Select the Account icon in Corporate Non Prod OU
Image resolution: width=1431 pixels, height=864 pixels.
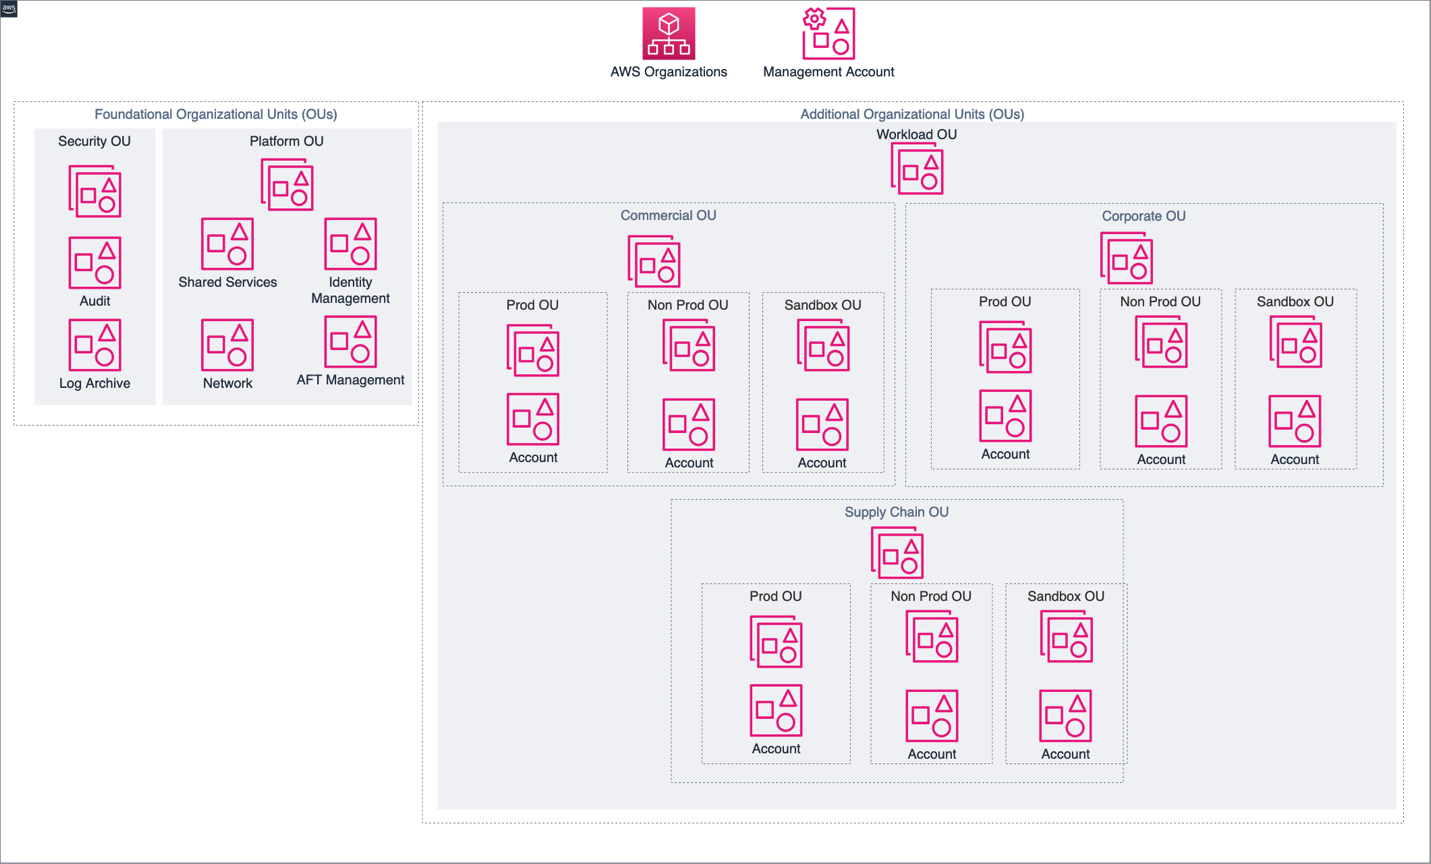coord(1160,420)
